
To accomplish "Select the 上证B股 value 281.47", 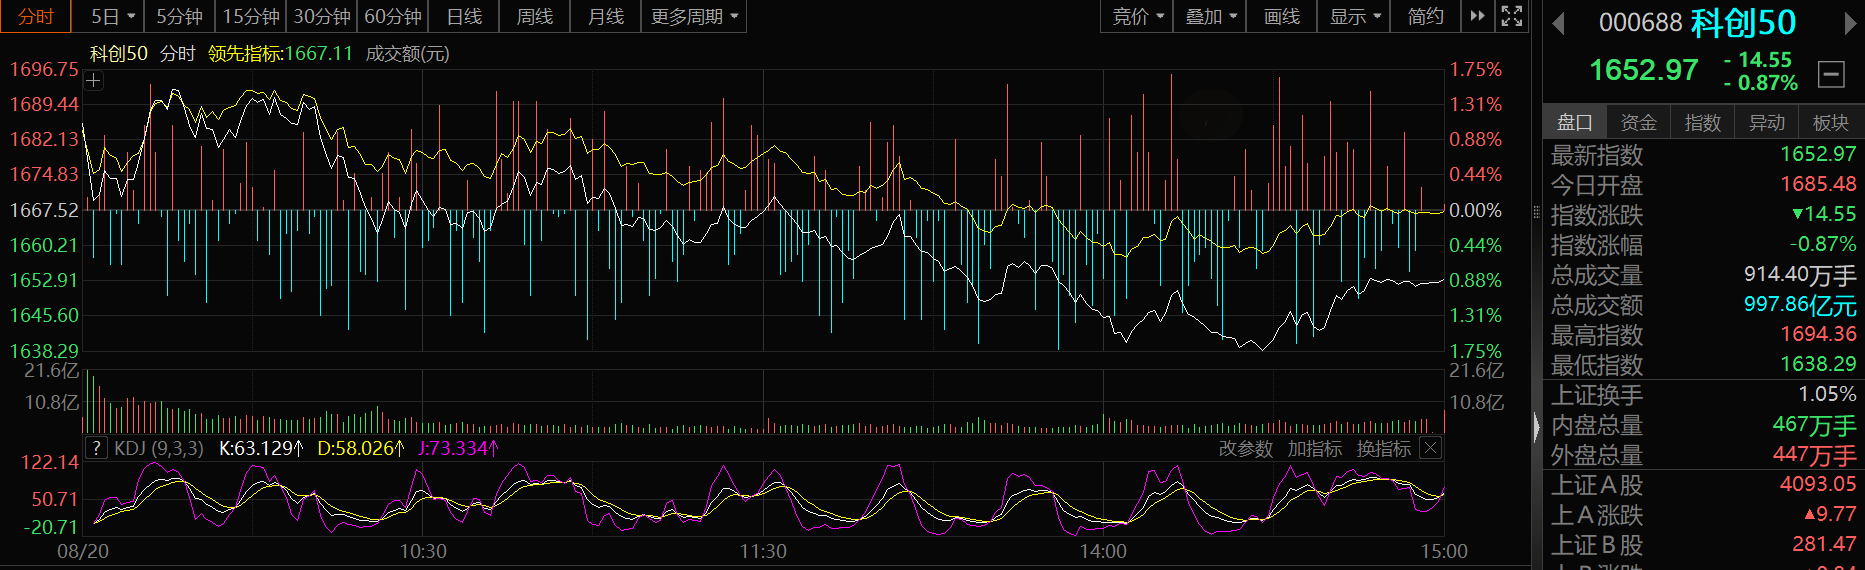I will point(1824,544).
